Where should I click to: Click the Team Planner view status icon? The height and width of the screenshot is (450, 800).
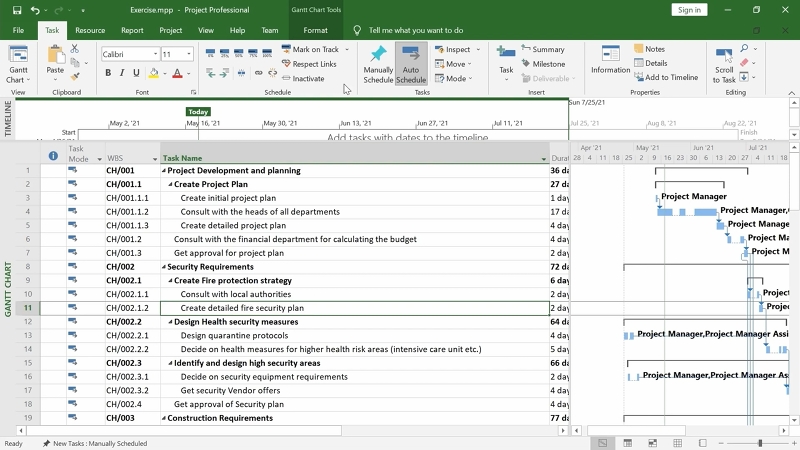click(653, 443)
